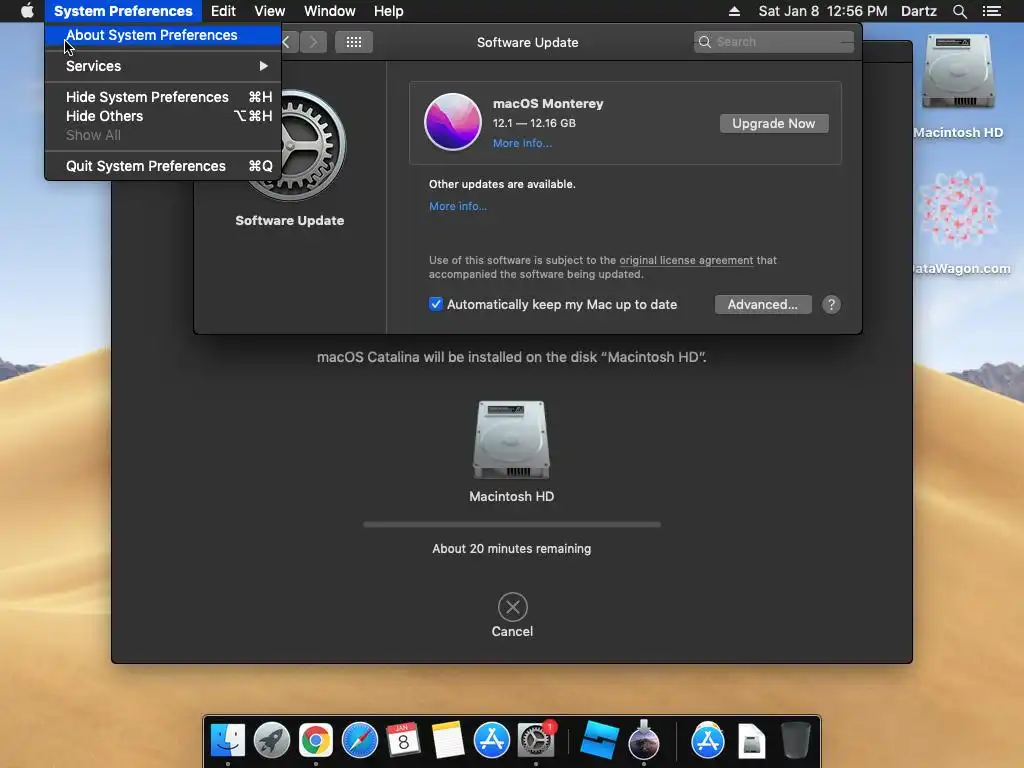Click the Cancel X circle icon
Viewport: 1024px width, 768px height.
(x=513, y=607)
